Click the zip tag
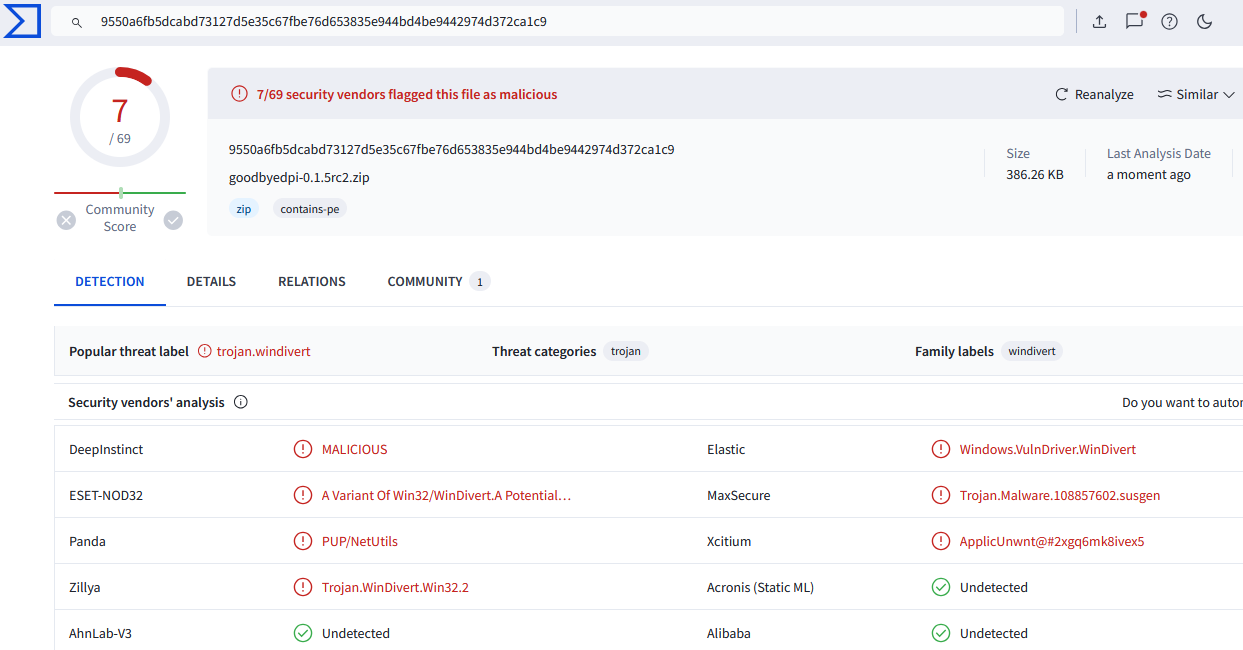1243x650 pixels. coord(244,209)
